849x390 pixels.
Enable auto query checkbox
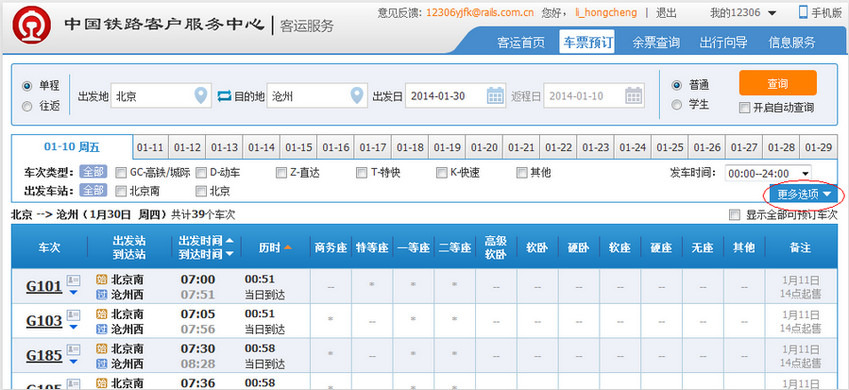point(744,107)
